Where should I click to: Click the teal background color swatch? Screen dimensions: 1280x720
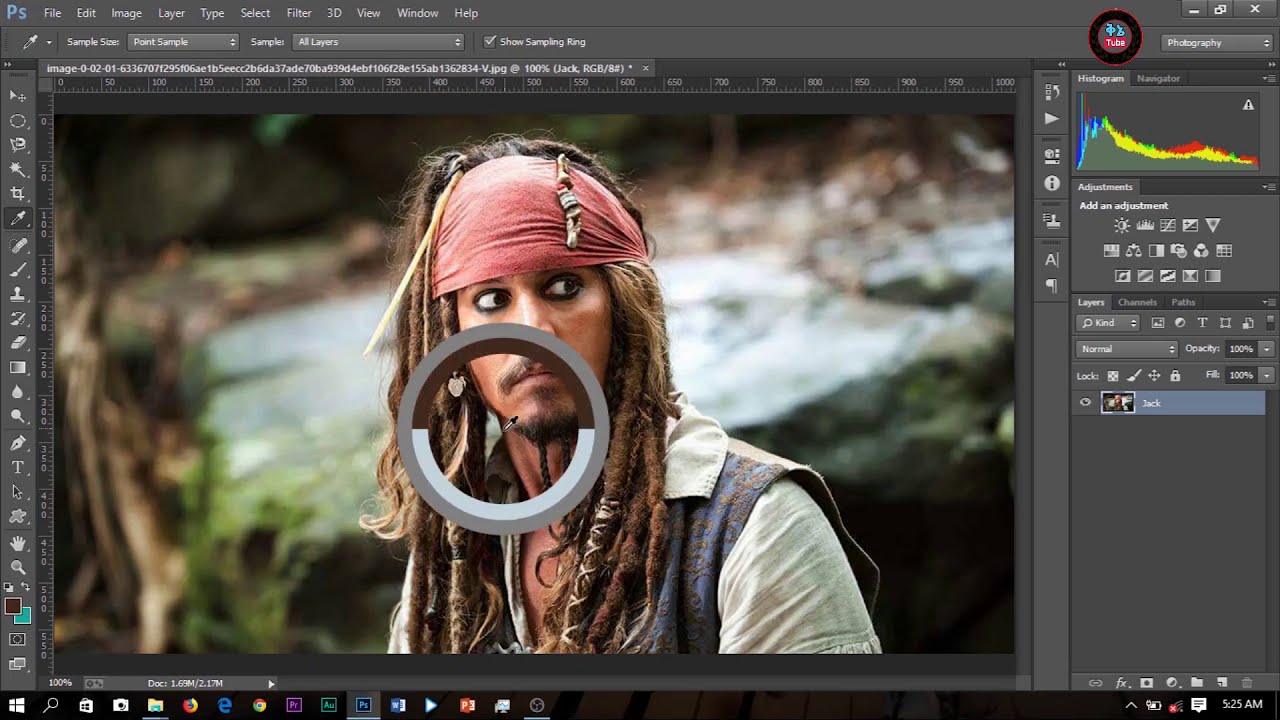25,616
